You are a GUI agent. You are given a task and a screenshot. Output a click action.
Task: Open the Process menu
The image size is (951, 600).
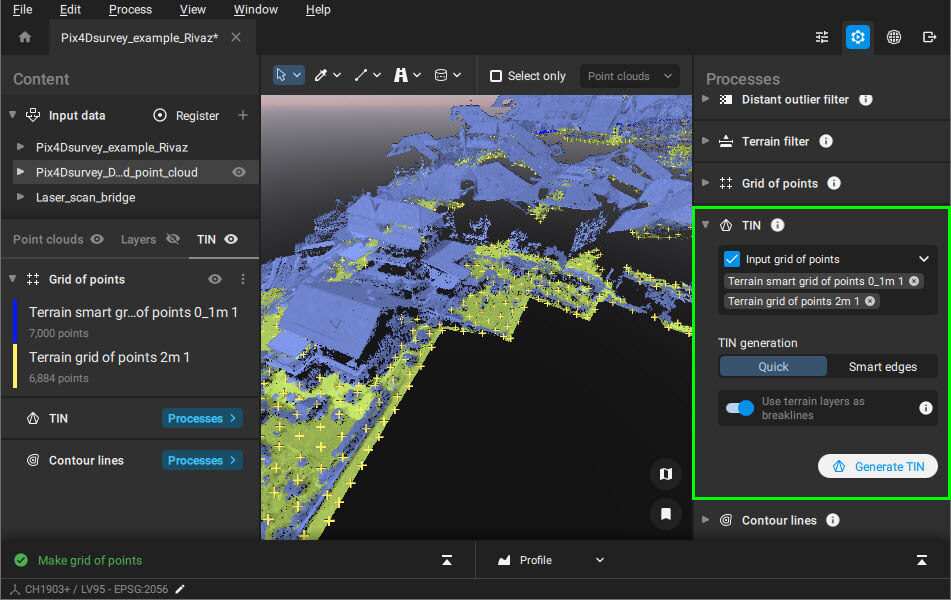click(x=130, y=10)
